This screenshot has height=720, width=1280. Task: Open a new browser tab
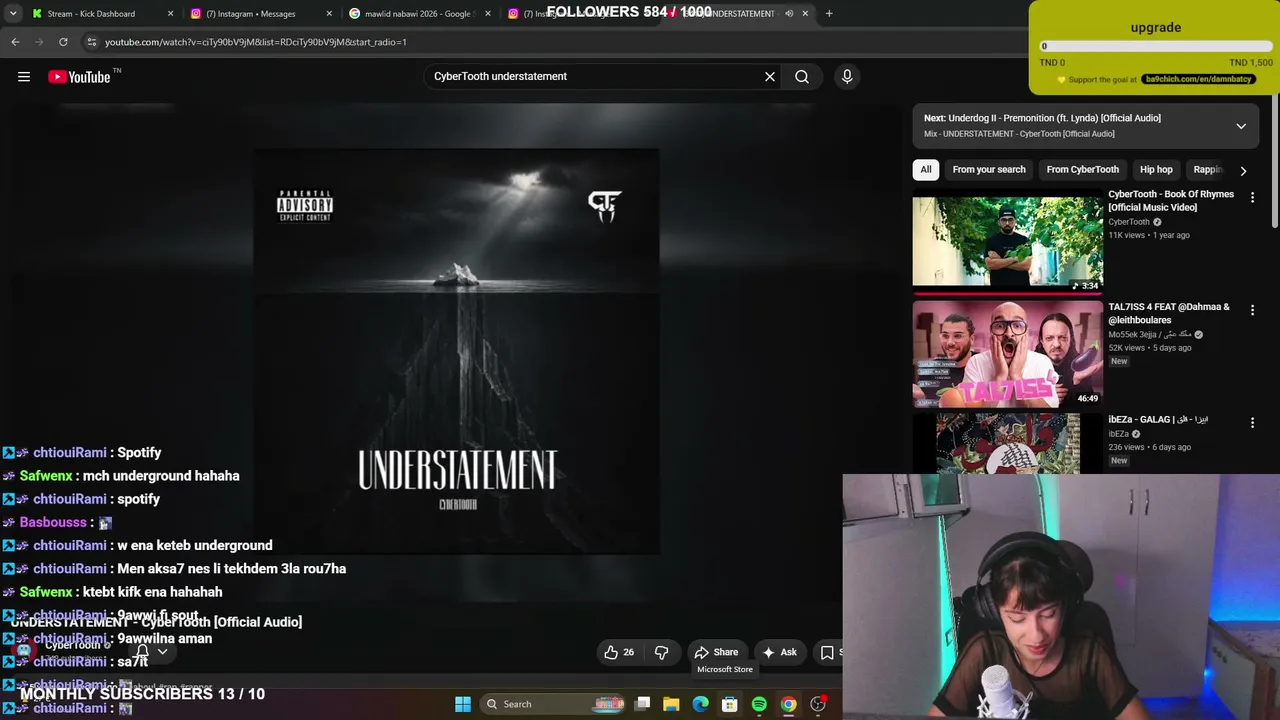coord(829,14)
